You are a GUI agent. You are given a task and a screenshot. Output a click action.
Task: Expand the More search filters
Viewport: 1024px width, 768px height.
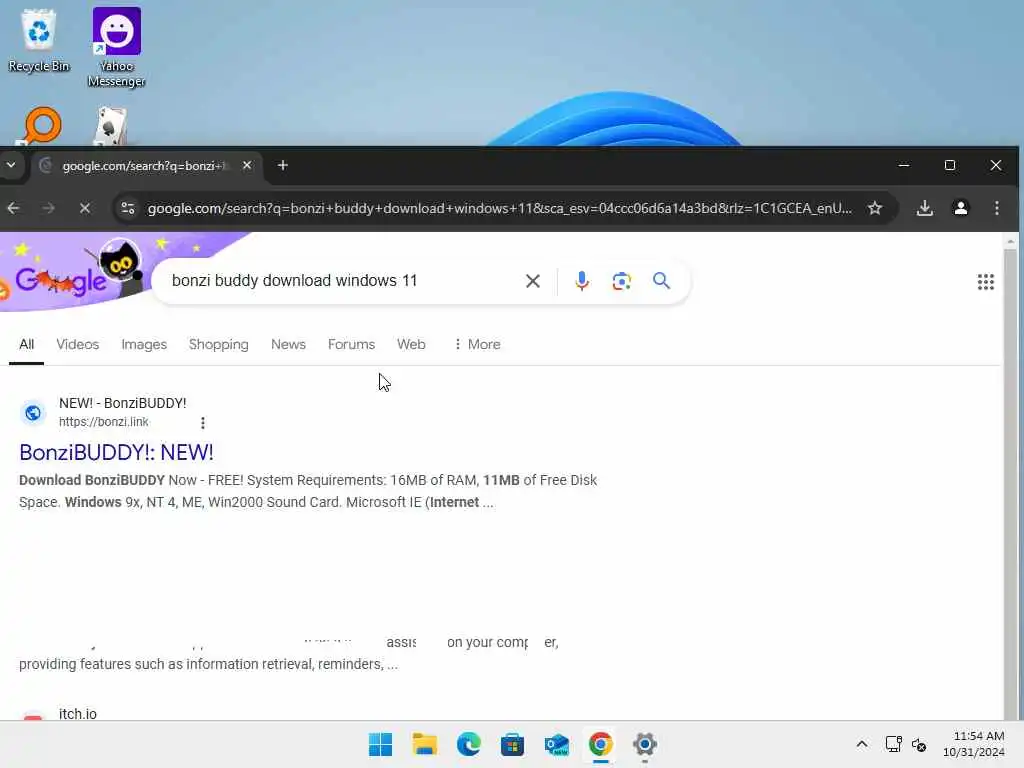click(x=477, y=344)
